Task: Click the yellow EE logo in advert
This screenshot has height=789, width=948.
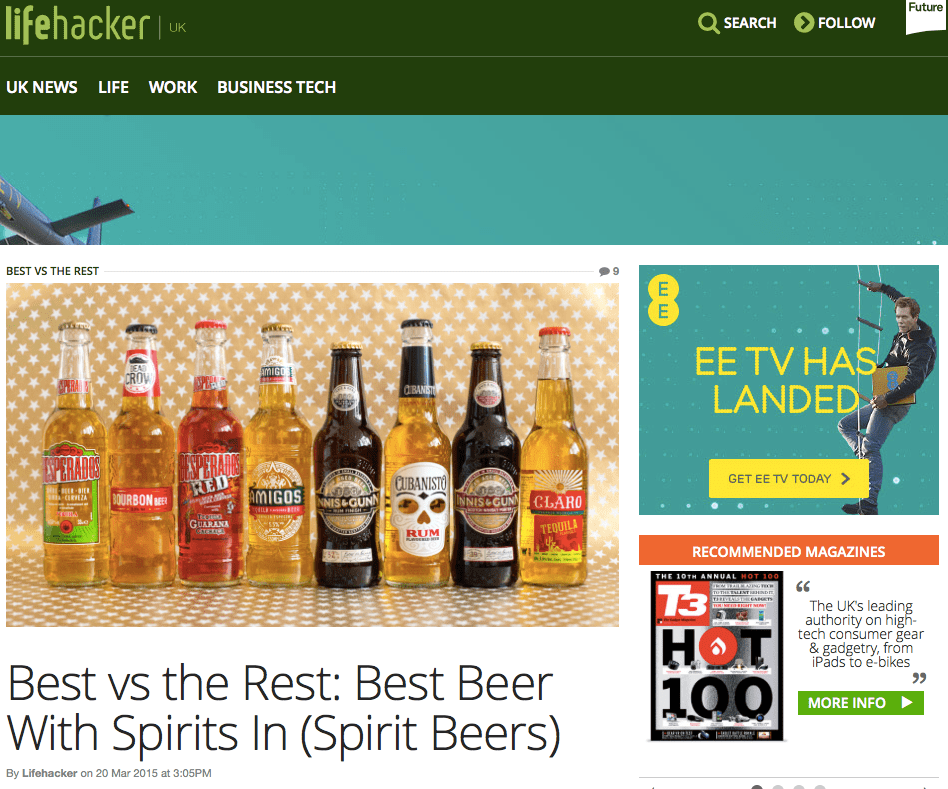Action: pyautogui.click(x=663, y=300)
